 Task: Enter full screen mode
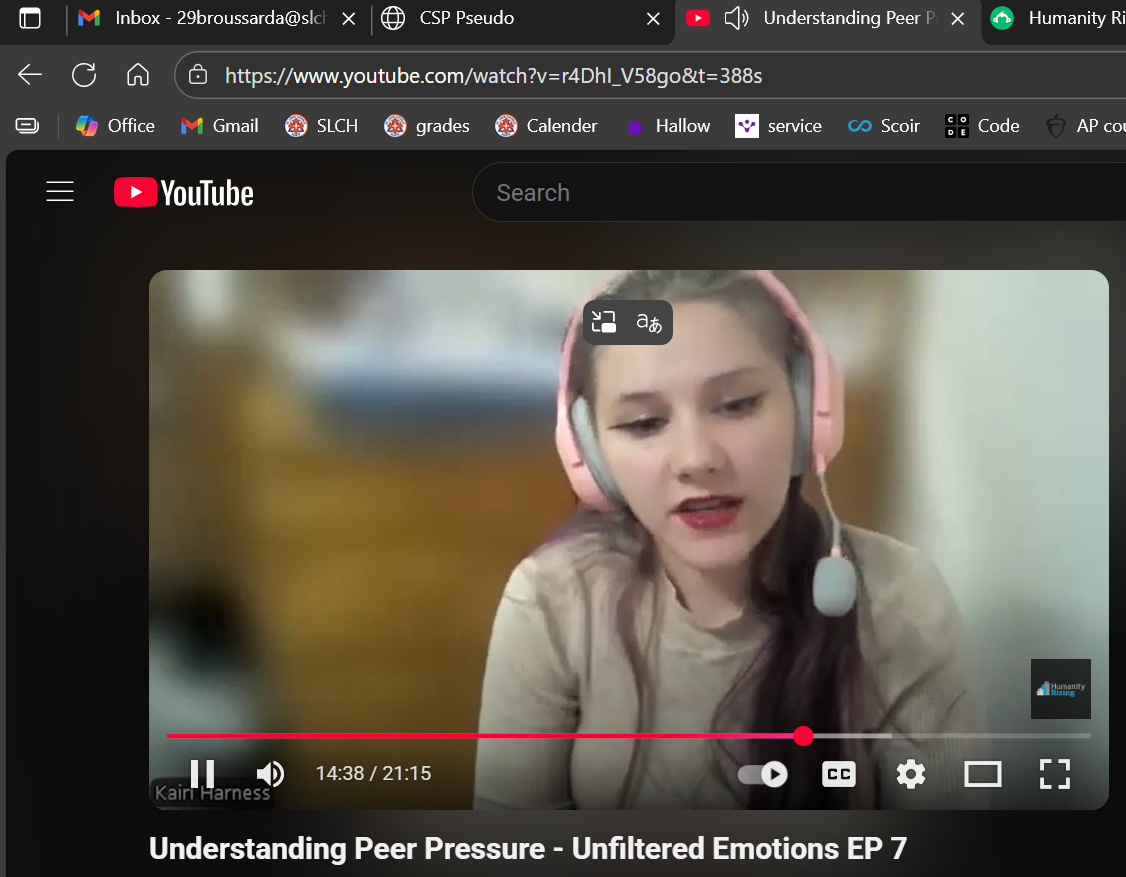[x=1055, y=774]
